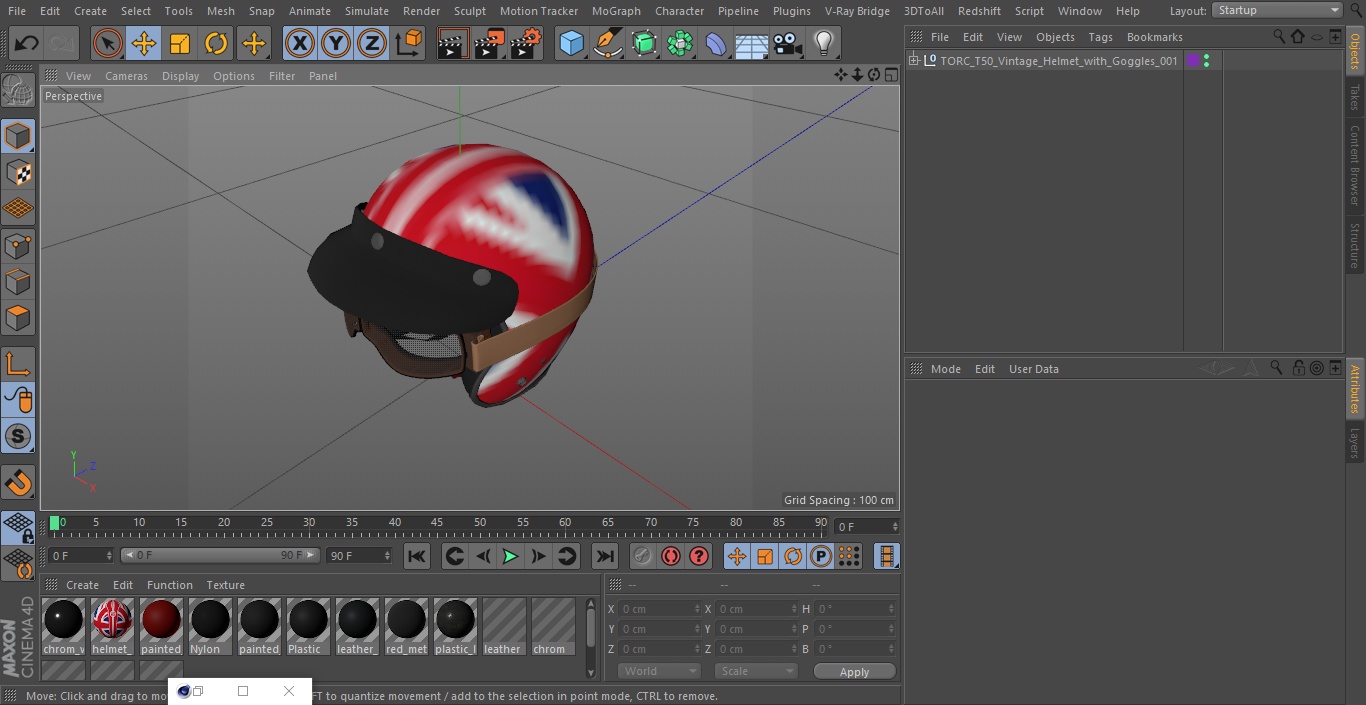Screen dimensions: 1366x705
Task: Switch to Texture mode in left toolbar
Action: tap(18, 173)
